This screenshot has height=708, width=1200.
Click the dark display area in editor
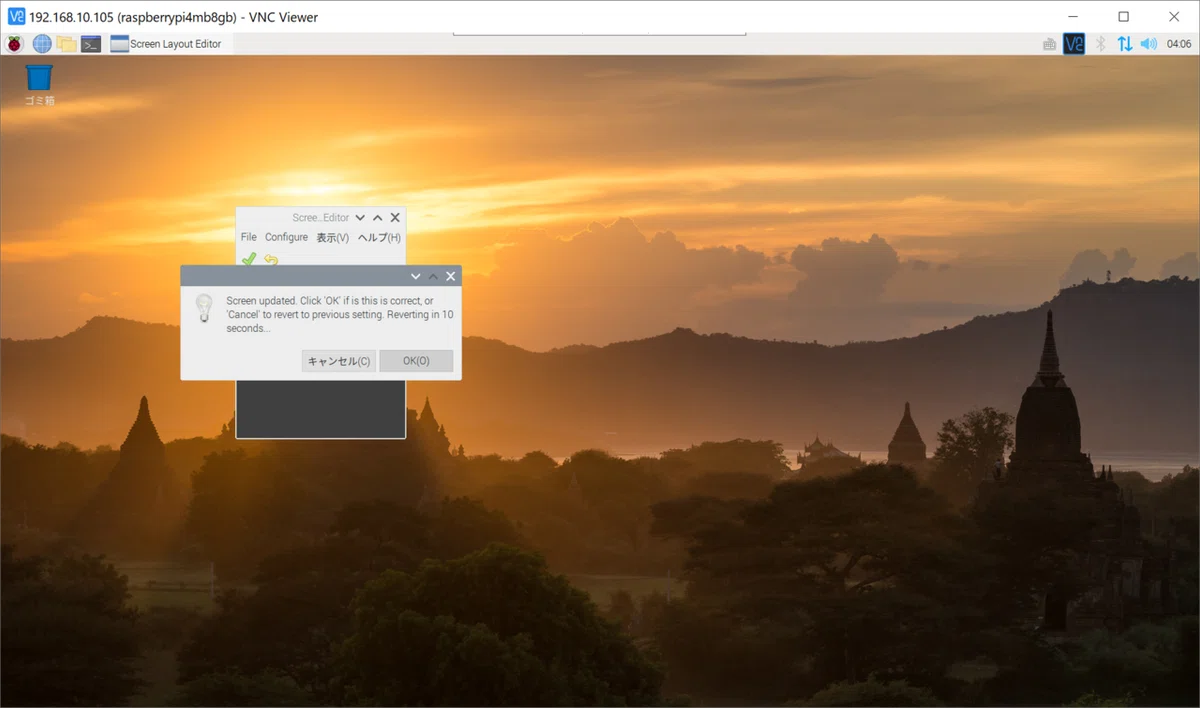(x=320, y=408)
